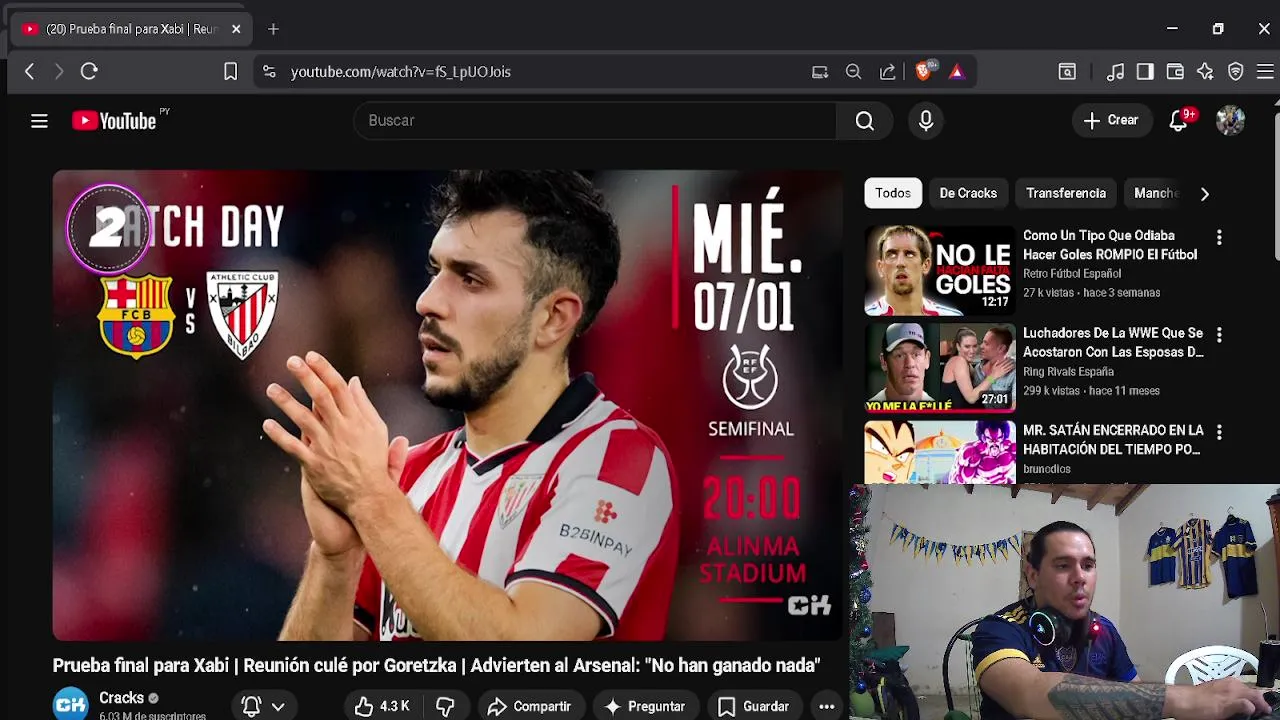This screenshot has width=1280, height=720.
Task: Like the video with 4.3 K likes
Action: click(382, 706)
